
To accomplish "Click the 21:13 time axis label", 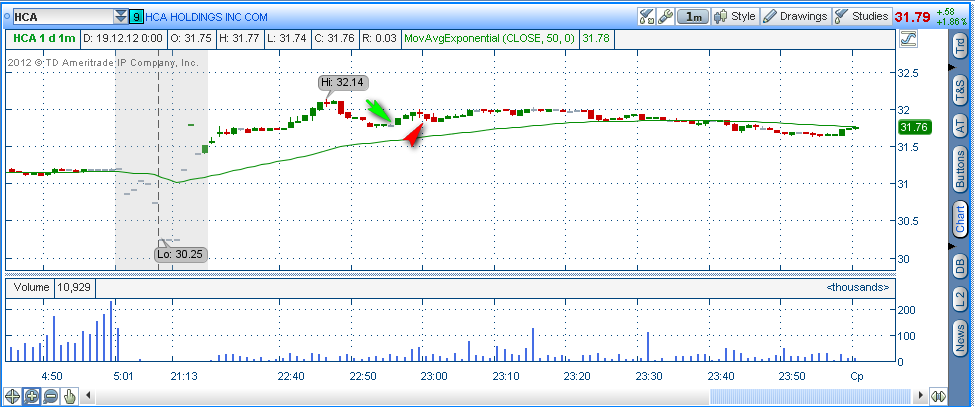I will (184, 377).
